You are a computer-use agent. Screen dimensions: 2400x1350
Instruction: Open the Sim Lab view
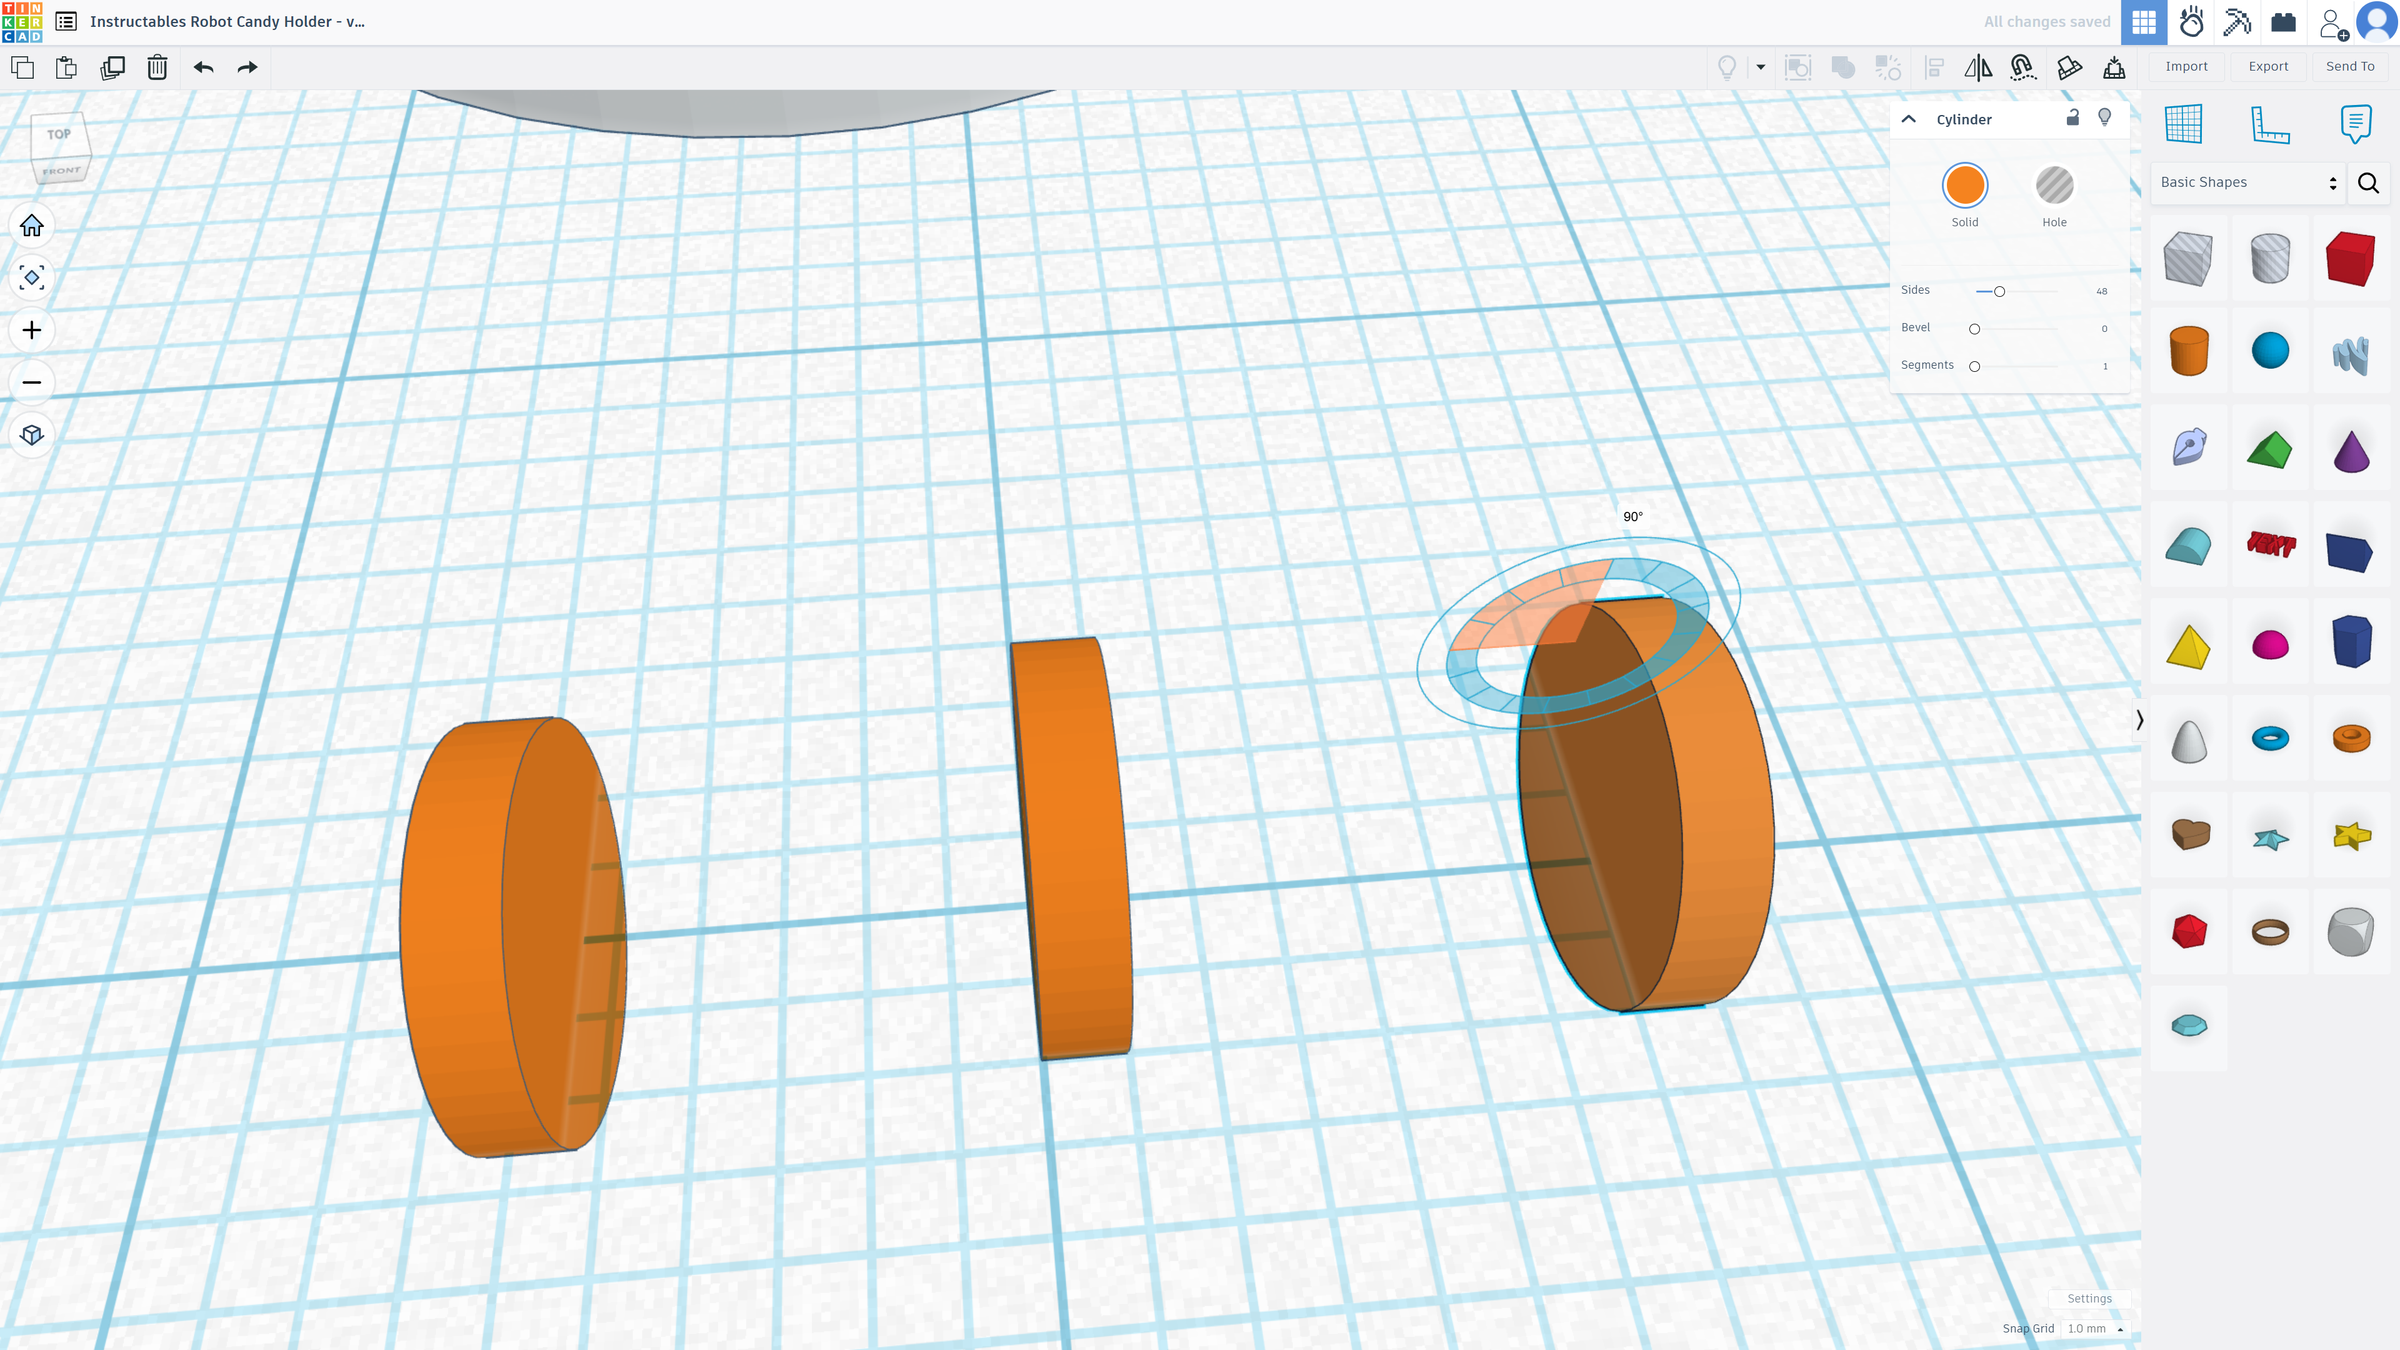(x=2191, y=22)
